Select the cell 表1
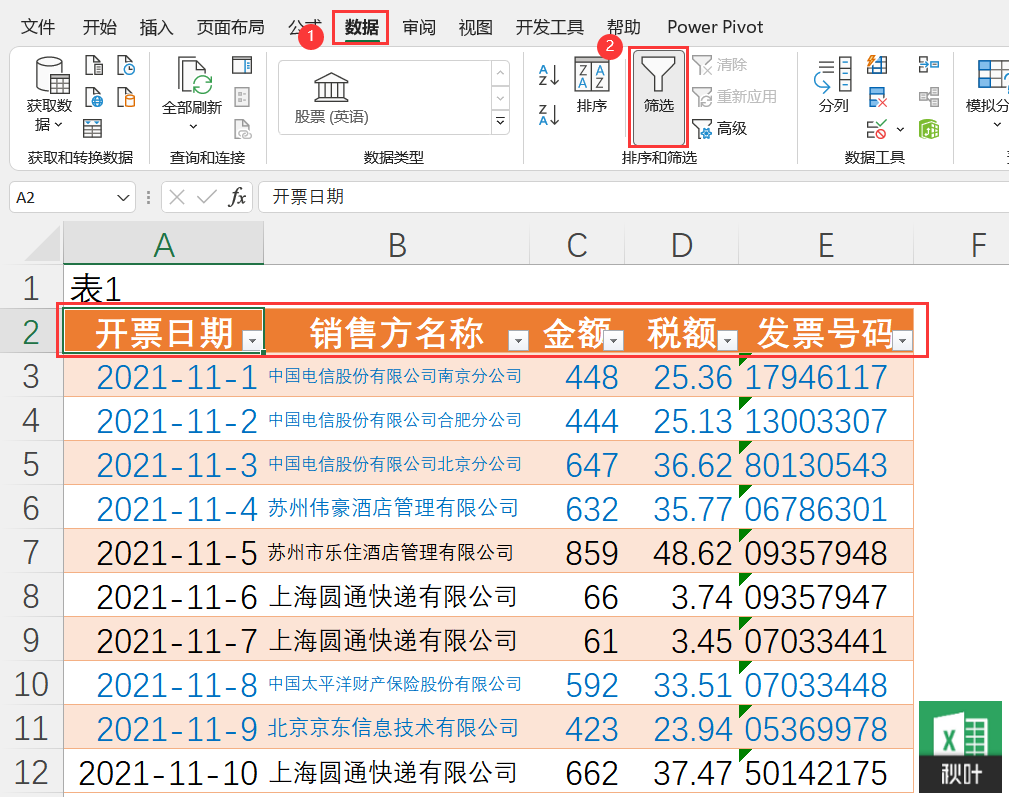The image size is (1009, 797). tap(164, 288)
